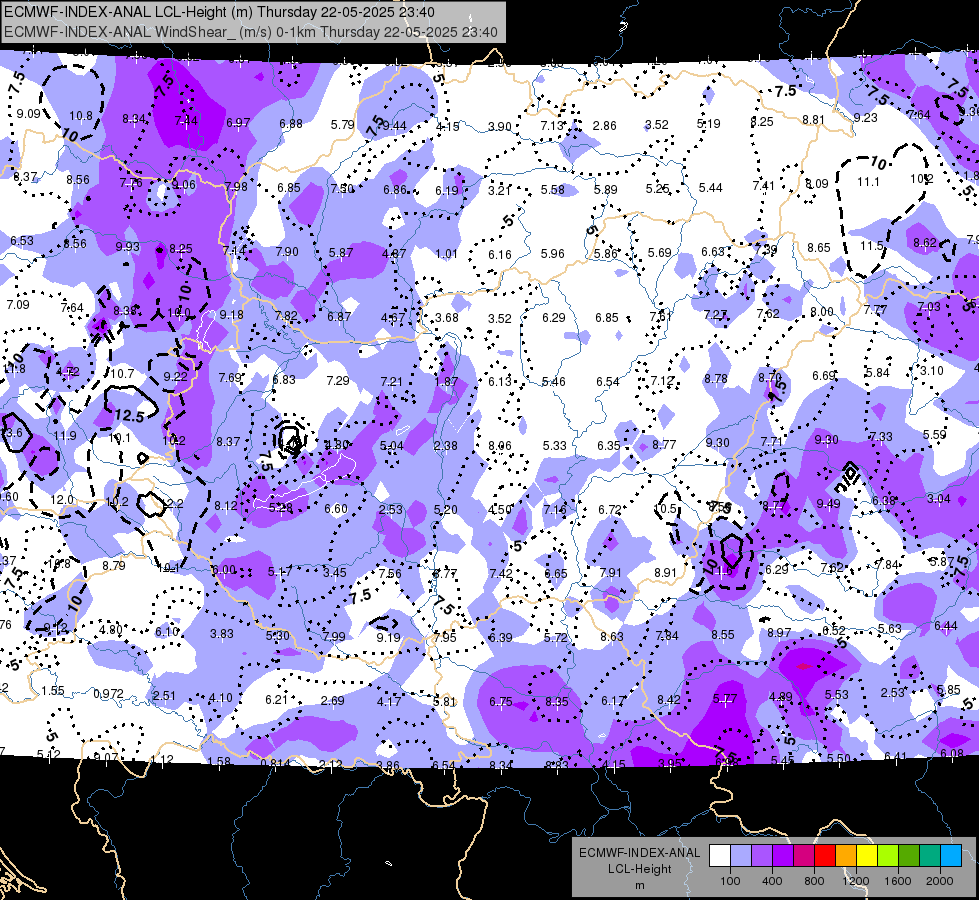Click the yellow legend color swatch
979x900 pixels.
(x=867, y=856)
